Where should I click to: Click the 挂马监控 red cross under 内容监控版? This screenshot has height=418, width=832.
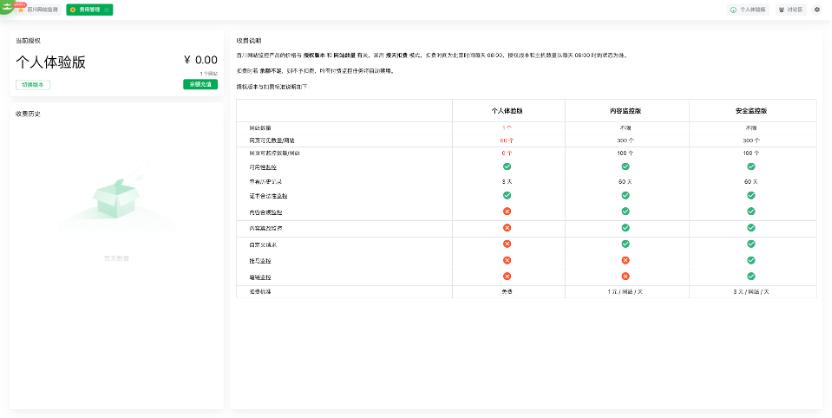[626, 260]
